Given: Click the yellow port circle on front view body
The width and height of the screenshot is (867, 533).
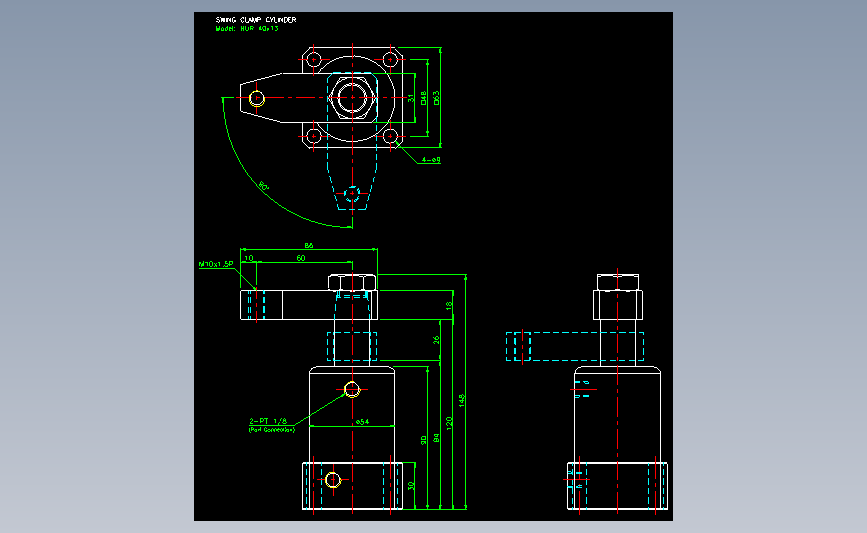Looking at the screenshot, I should pos(352,390).
